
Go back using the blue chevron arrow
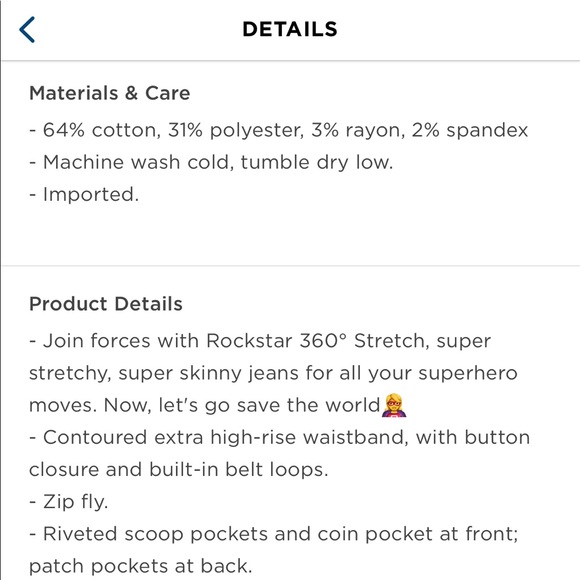pos(27,30)
